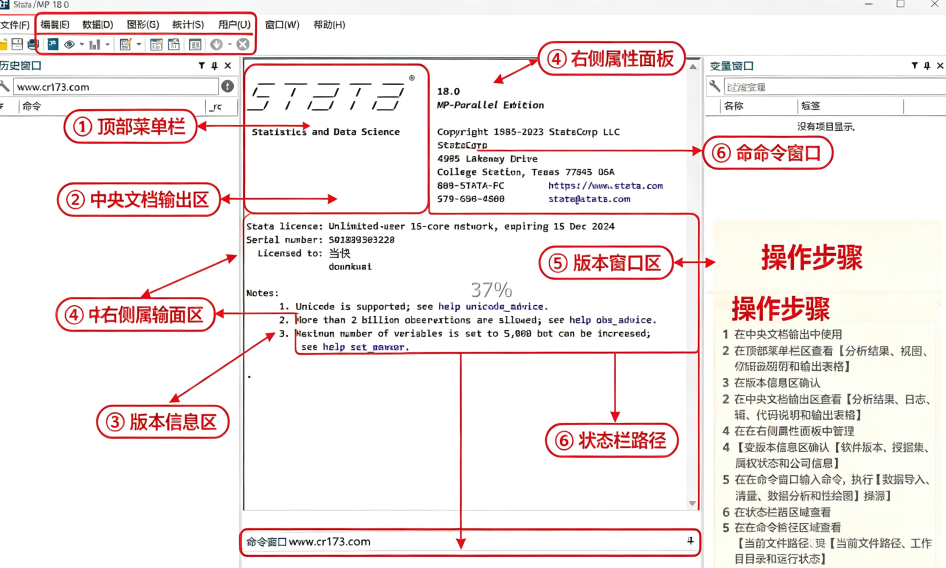The height and width of the screenshot is (568, 946).
Task: Open the Log icon in the toolbar
Action: pyautogui.click(x=53, y=44)
